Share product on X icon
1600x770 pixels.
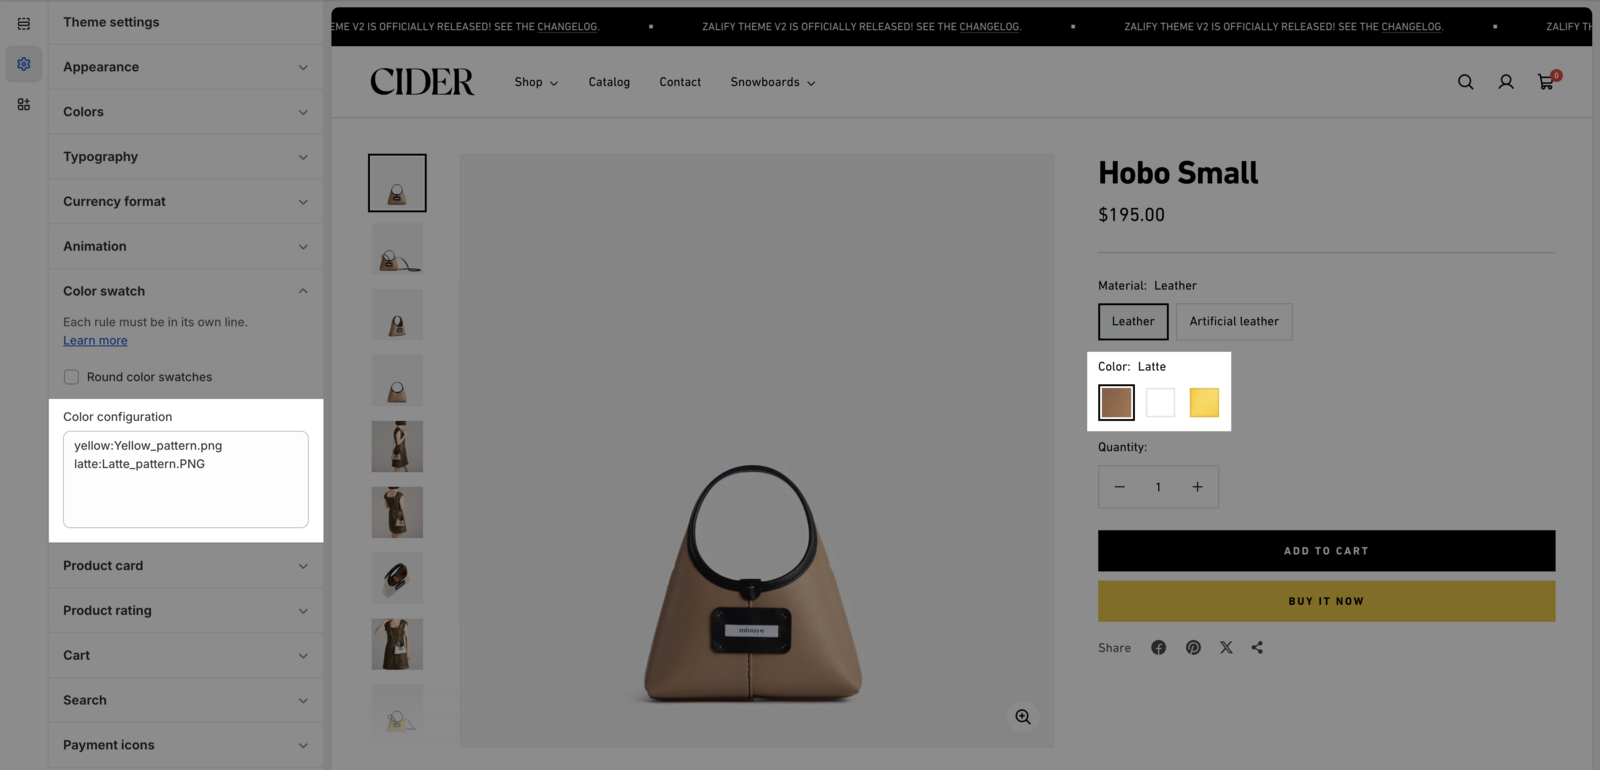click(x=1226, y=648)
